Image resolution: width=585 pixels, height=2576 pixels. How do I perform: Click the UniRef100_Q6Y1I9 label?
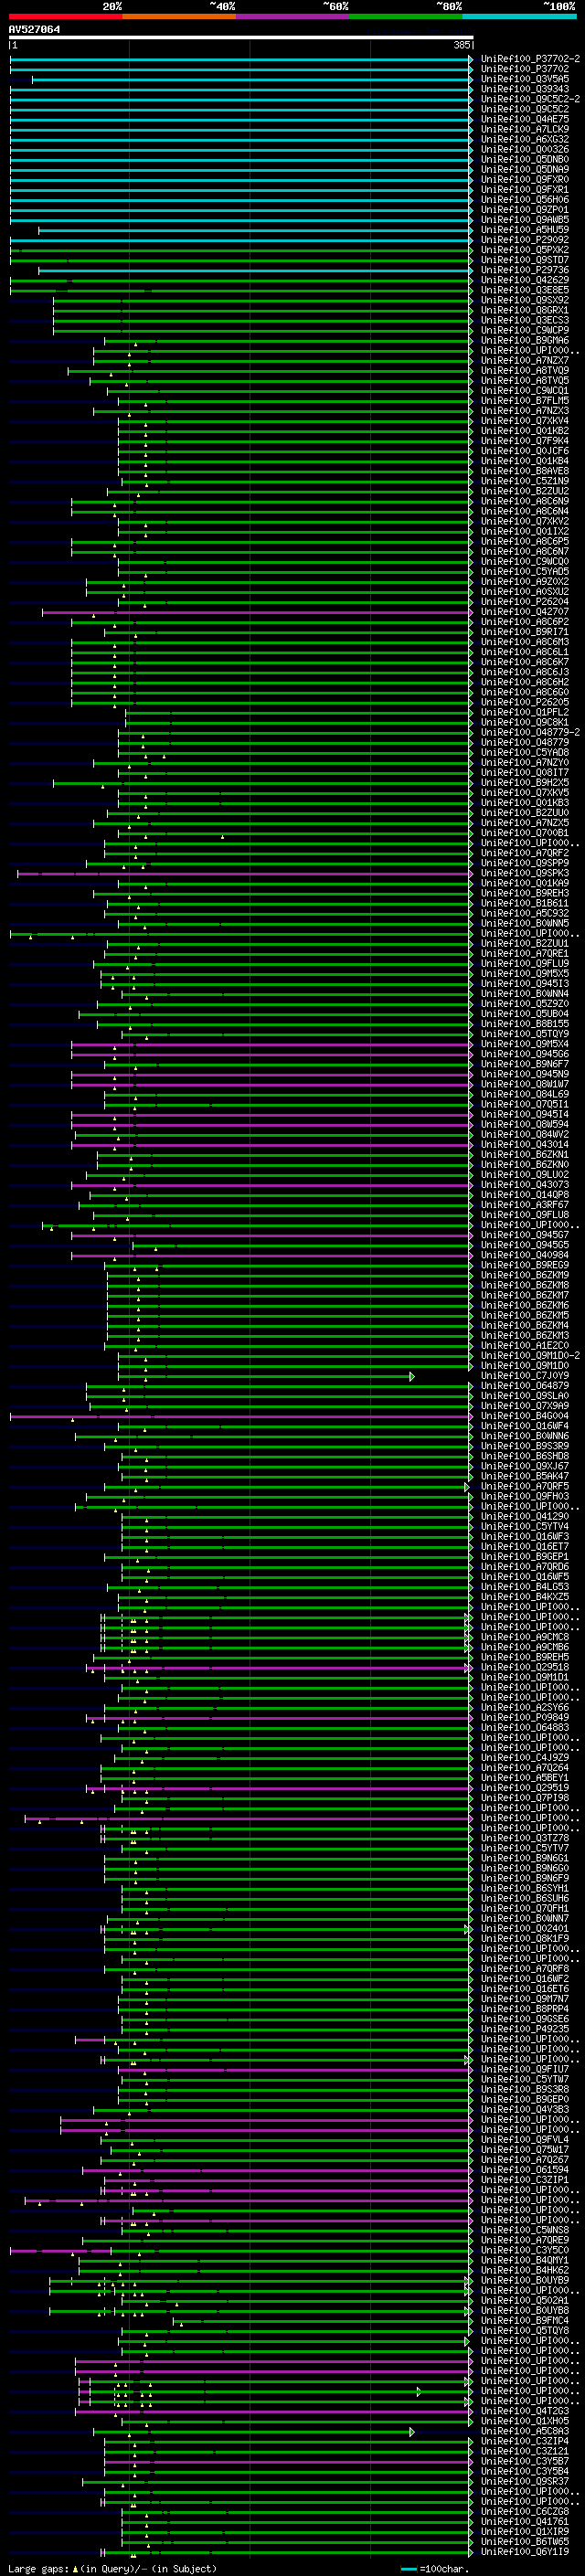coord(525,2551)
